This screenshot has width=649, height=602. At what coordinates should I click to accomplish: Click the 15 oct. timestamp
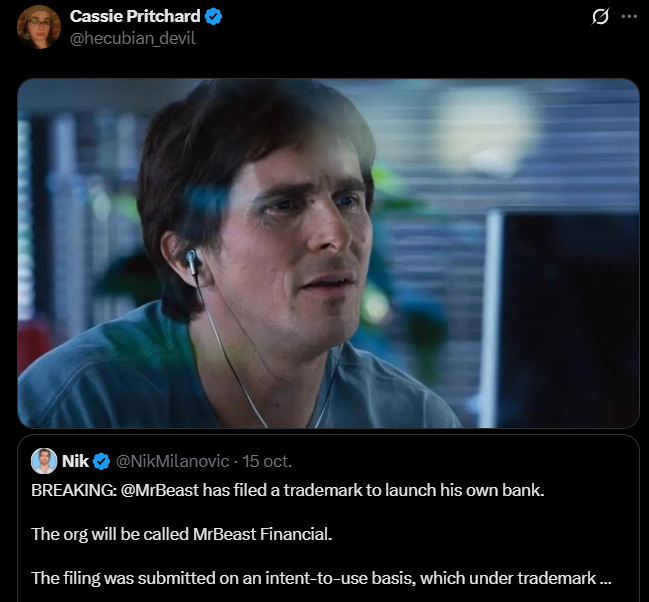(x=267, y=461)
